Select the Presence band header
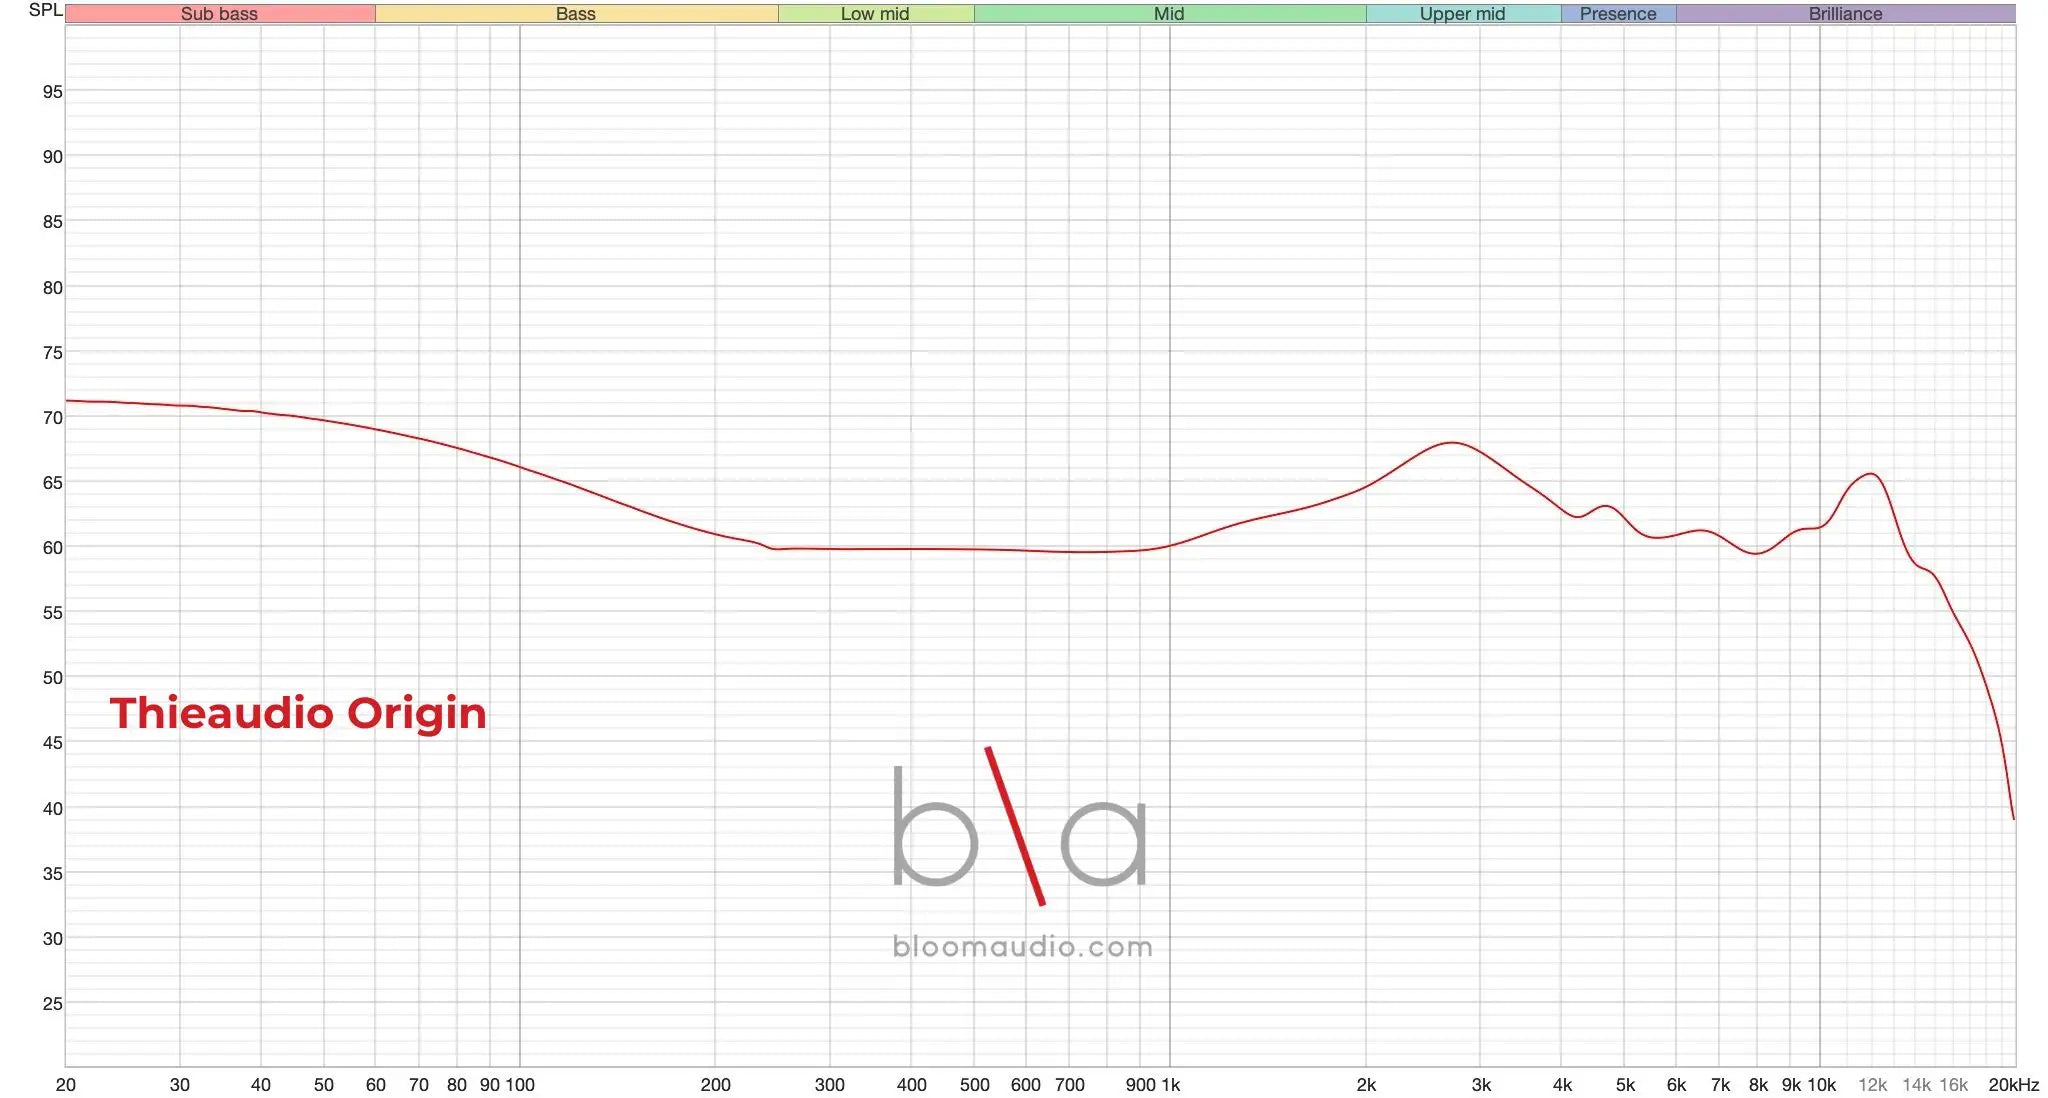Viewport: 2048px width, 1098px height. (1618, 14)
